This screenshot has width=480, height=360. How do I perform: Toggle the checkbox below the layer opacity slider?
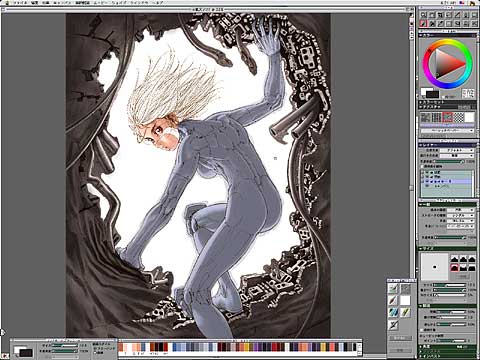(422, 166)
